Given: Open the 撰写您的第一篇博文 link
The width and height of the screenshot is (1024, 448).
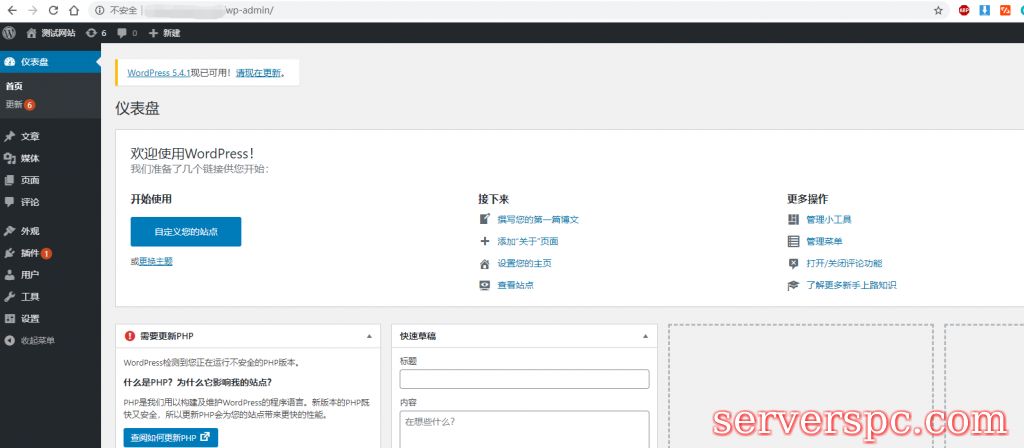Looking at the screenshot, I should (538, 219).
